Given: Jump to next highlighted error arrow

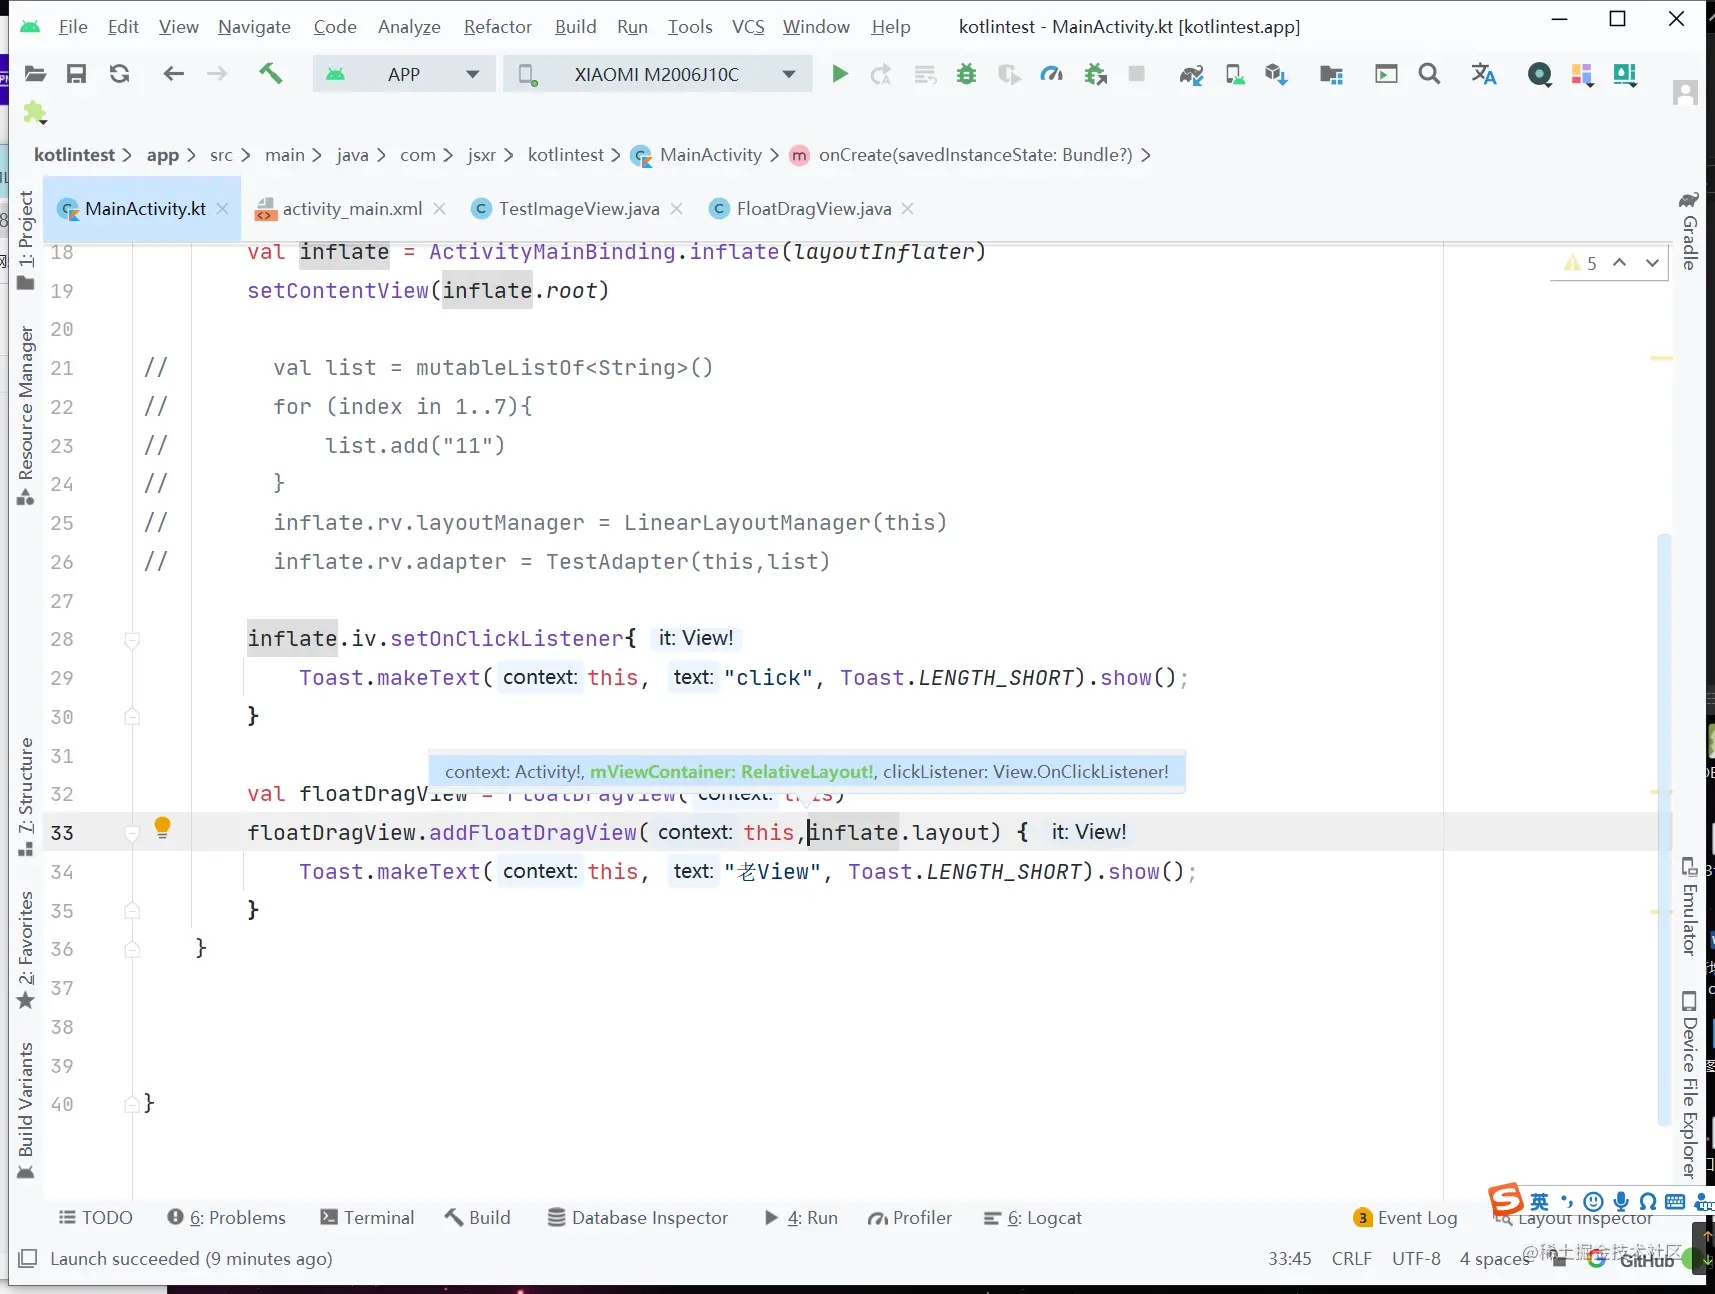Looking at the screenshot, I should point(1652,263).
